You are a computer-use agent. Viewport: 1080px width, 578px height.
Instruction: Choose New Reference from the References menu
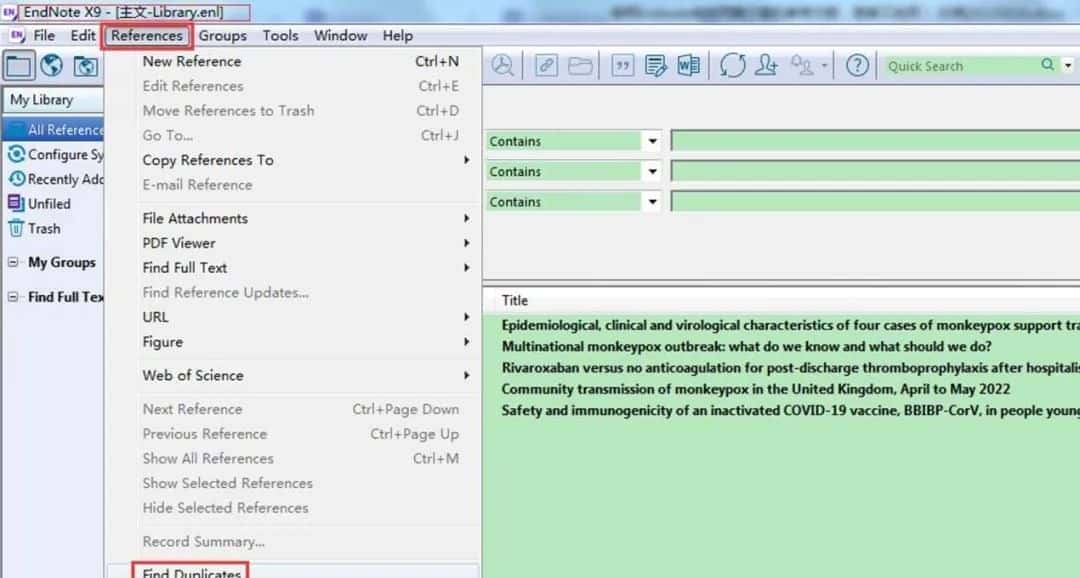(192, 62)
